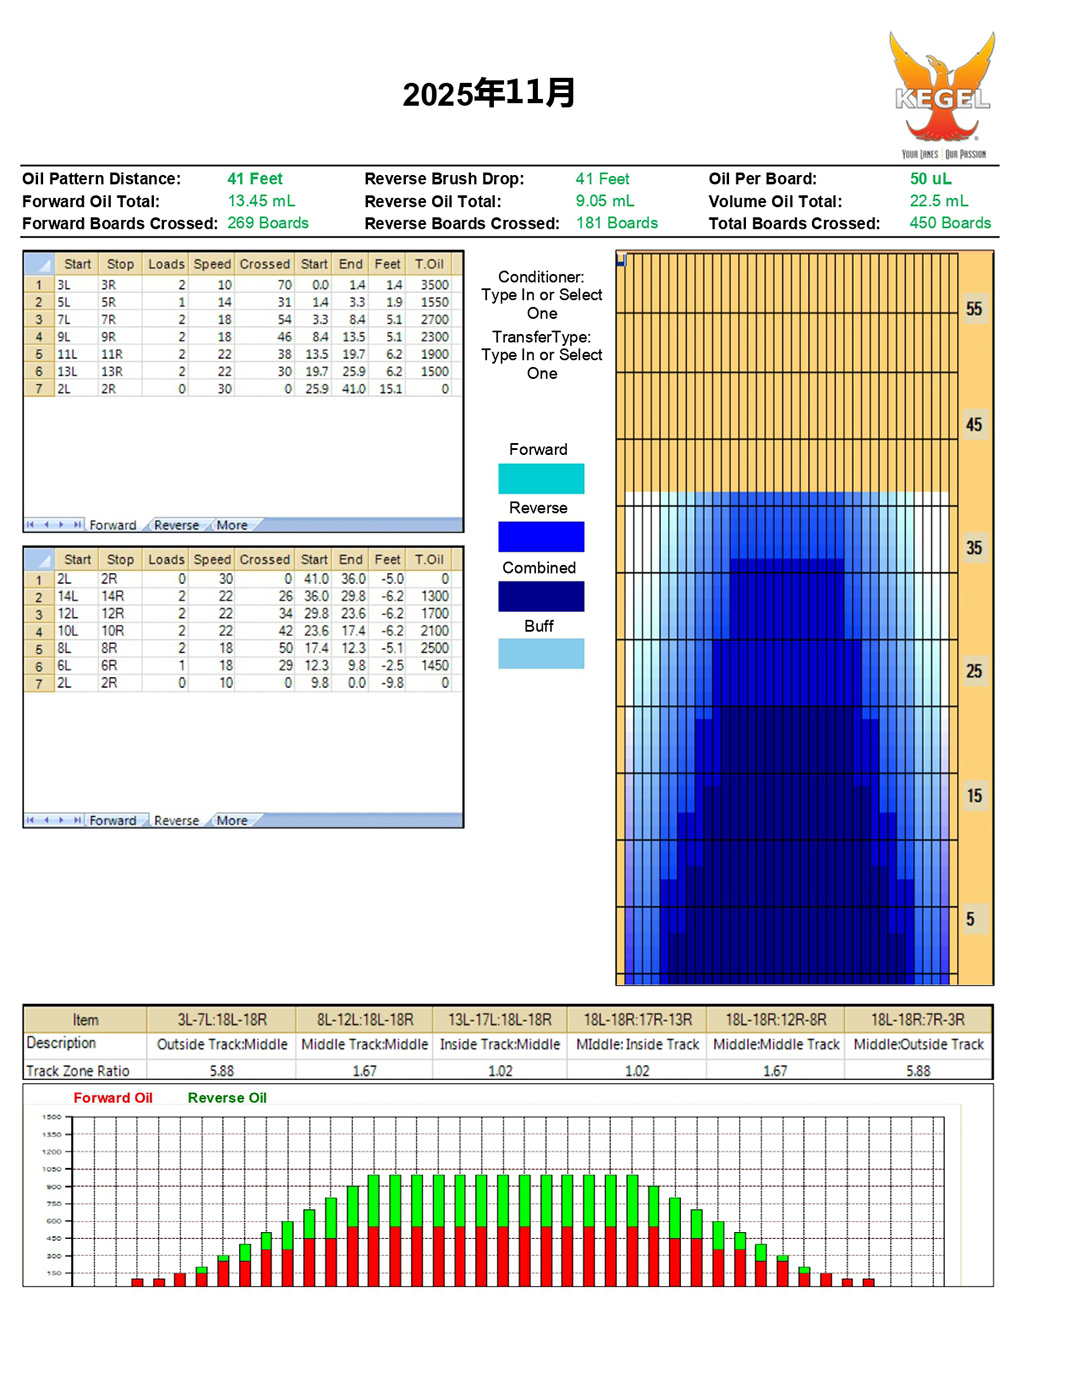Click the Kegel phoenix logo
Screen dimensions: 1080x1397
coord(942,94)
